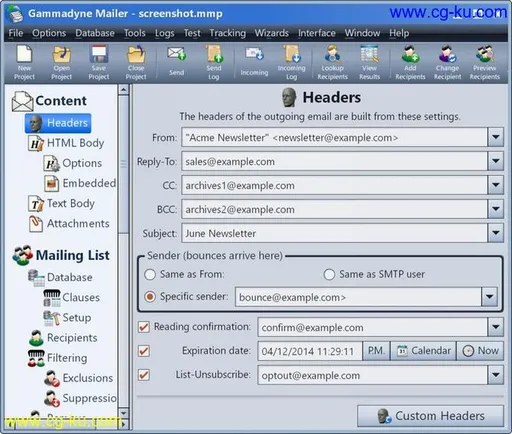Open HTML Body in the sidebar
512x434 pixels.
click(x=66, y=143)
